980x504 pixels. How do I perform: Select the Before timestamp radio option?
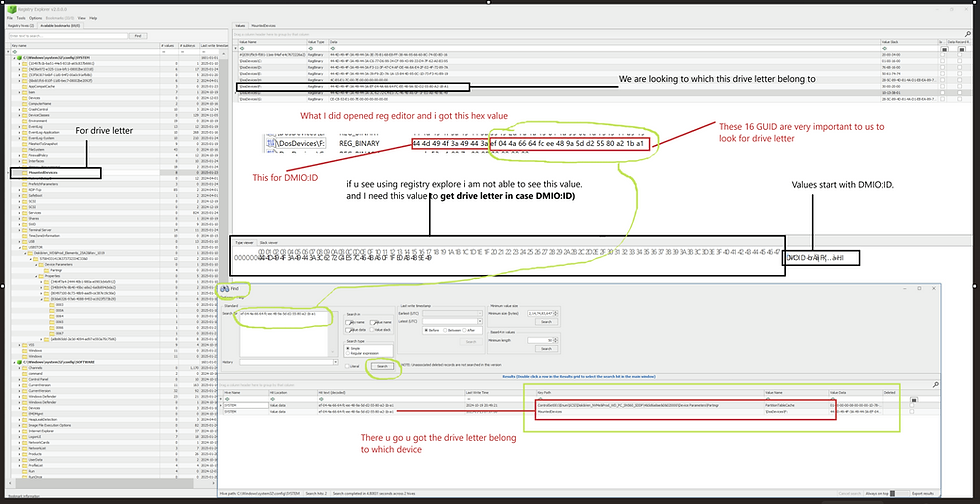point(426,330)
